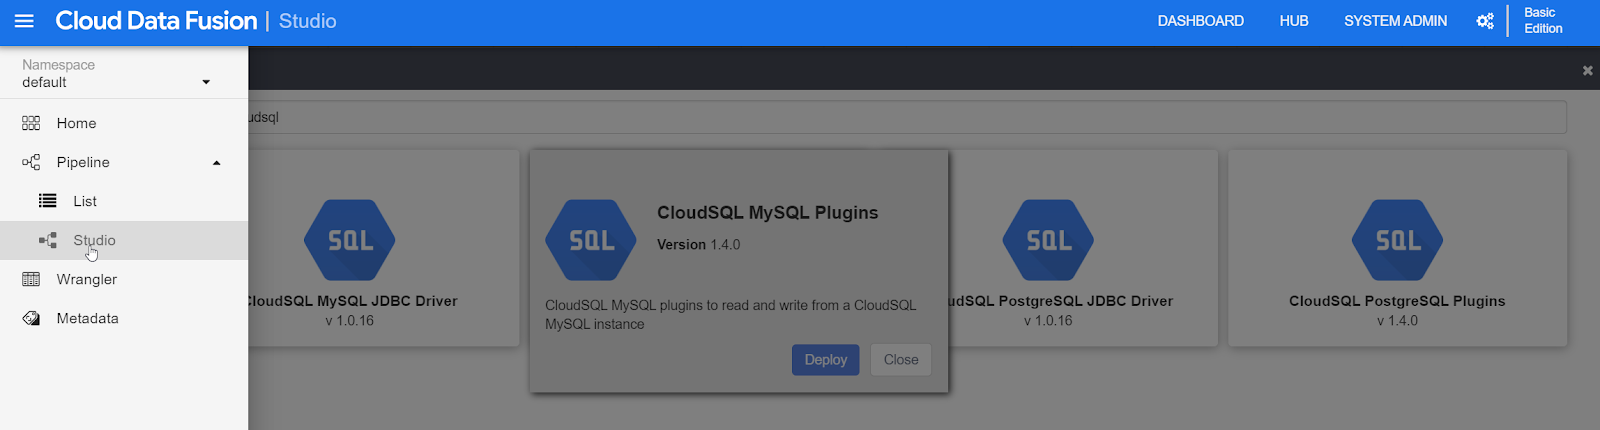The height and width of the screenshot is (430, 1600).
Task: Click the Pipeline icon in sidebar
Action: click(31, 162)
